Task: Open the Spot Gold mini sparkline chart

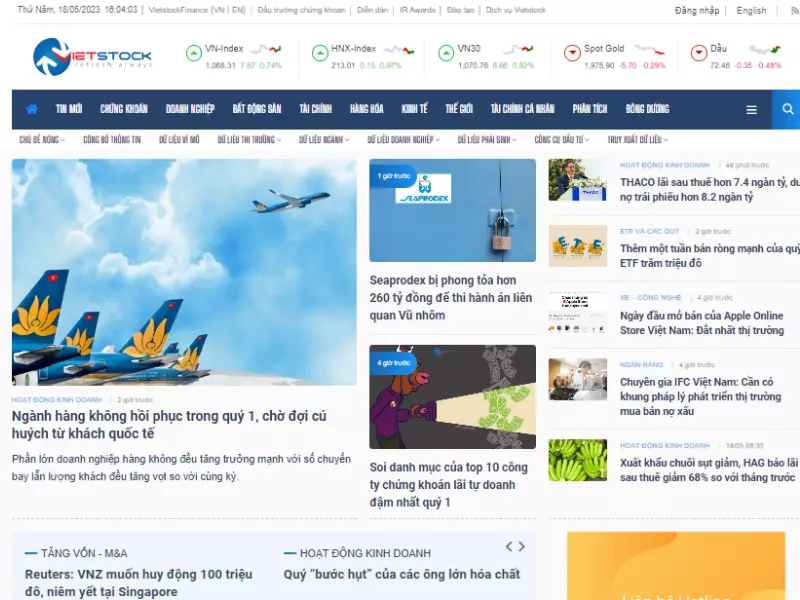Action: [x=649, y=49]
